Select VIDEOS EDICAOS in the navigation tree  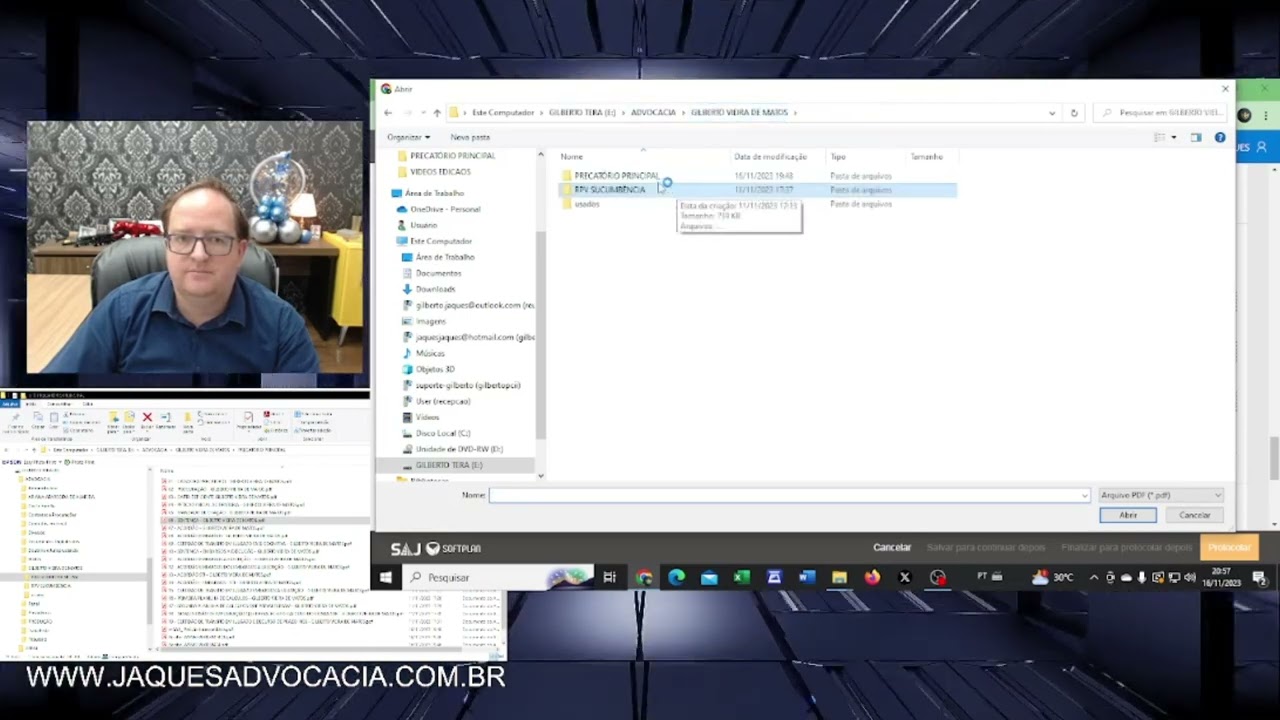[x=440, y=172]
